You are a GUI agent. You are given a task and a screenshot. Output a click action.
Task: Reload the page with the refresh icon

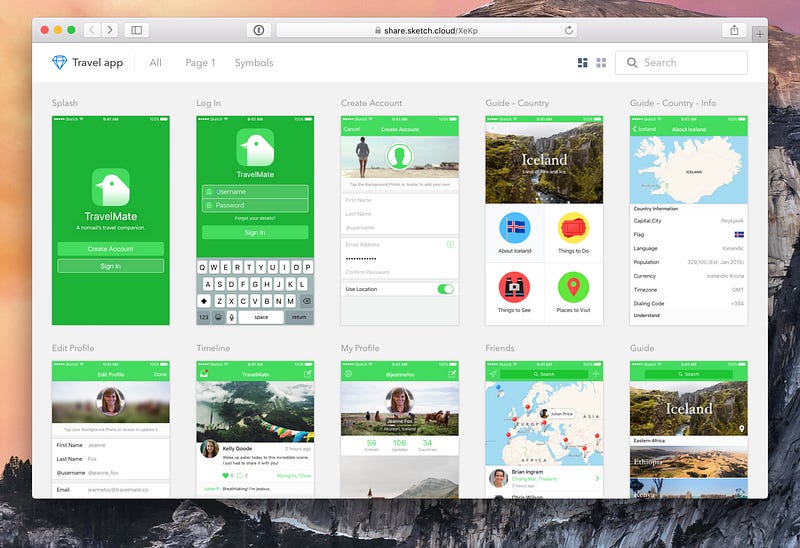pos(568,31)
